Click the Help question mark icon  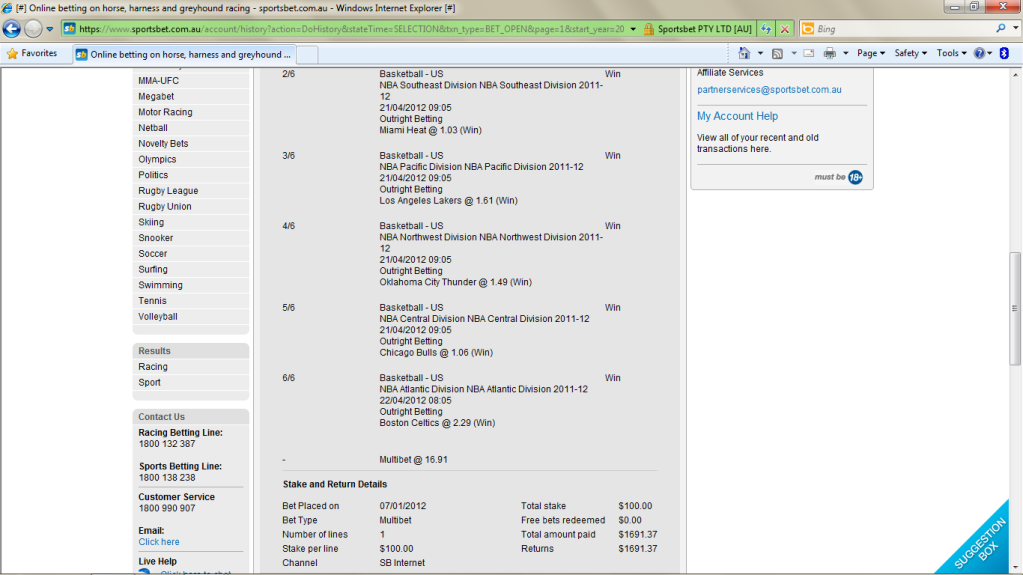pos(979,54)
